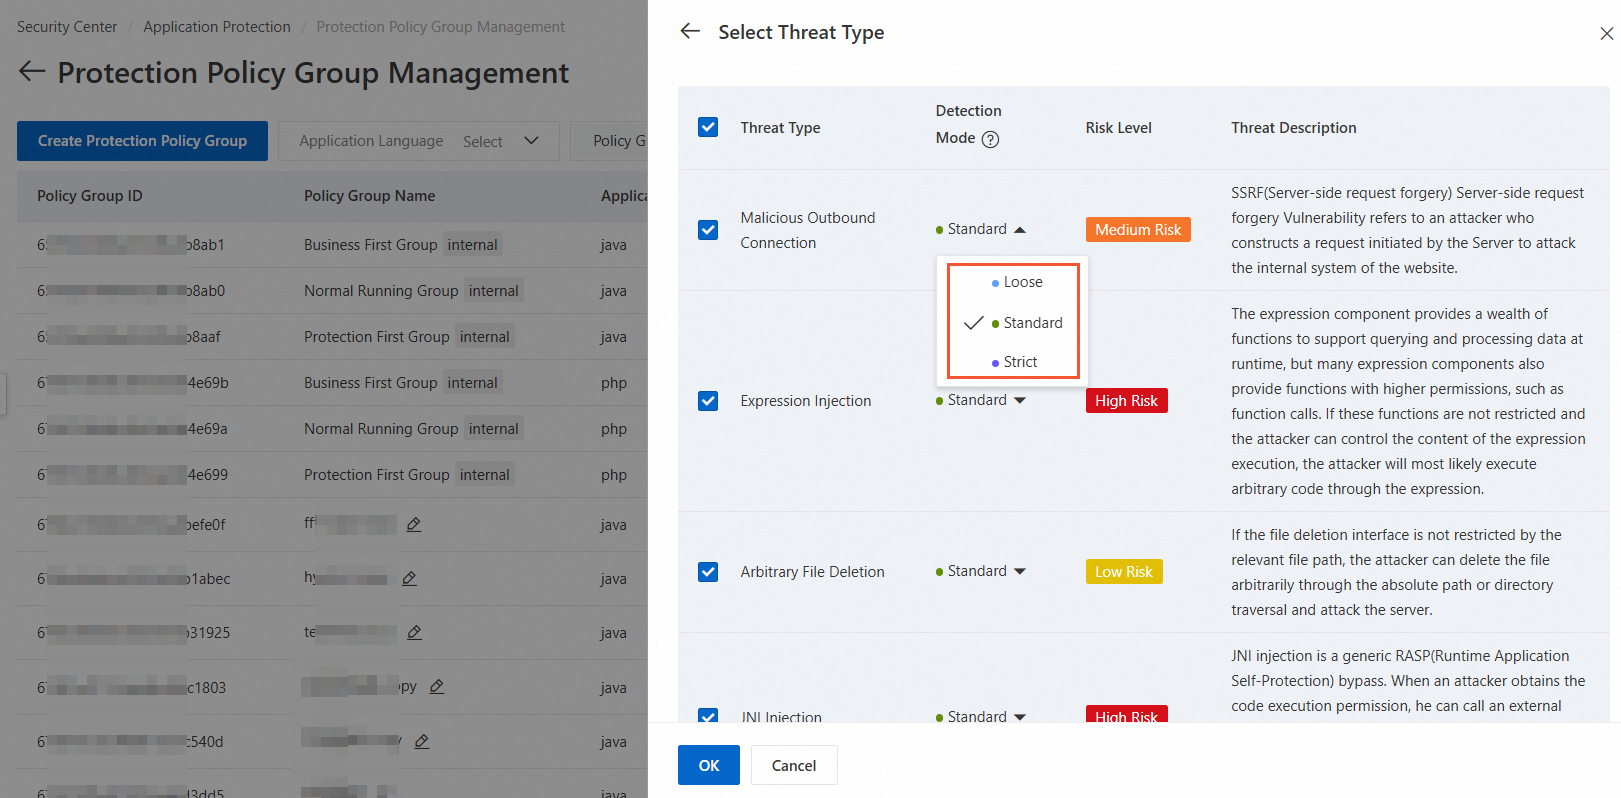The height and width of the screenshot is (798, 1621).
Task: Click edit pencil icon for the befe0f policy group
Action: click(414, 524)
